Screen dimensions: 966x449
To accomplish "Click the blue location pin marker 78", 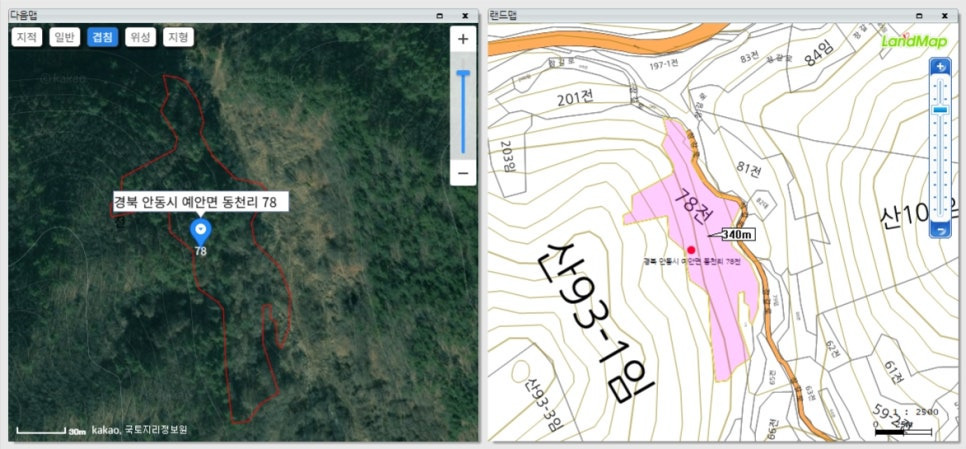I will [x=200, y=232].
